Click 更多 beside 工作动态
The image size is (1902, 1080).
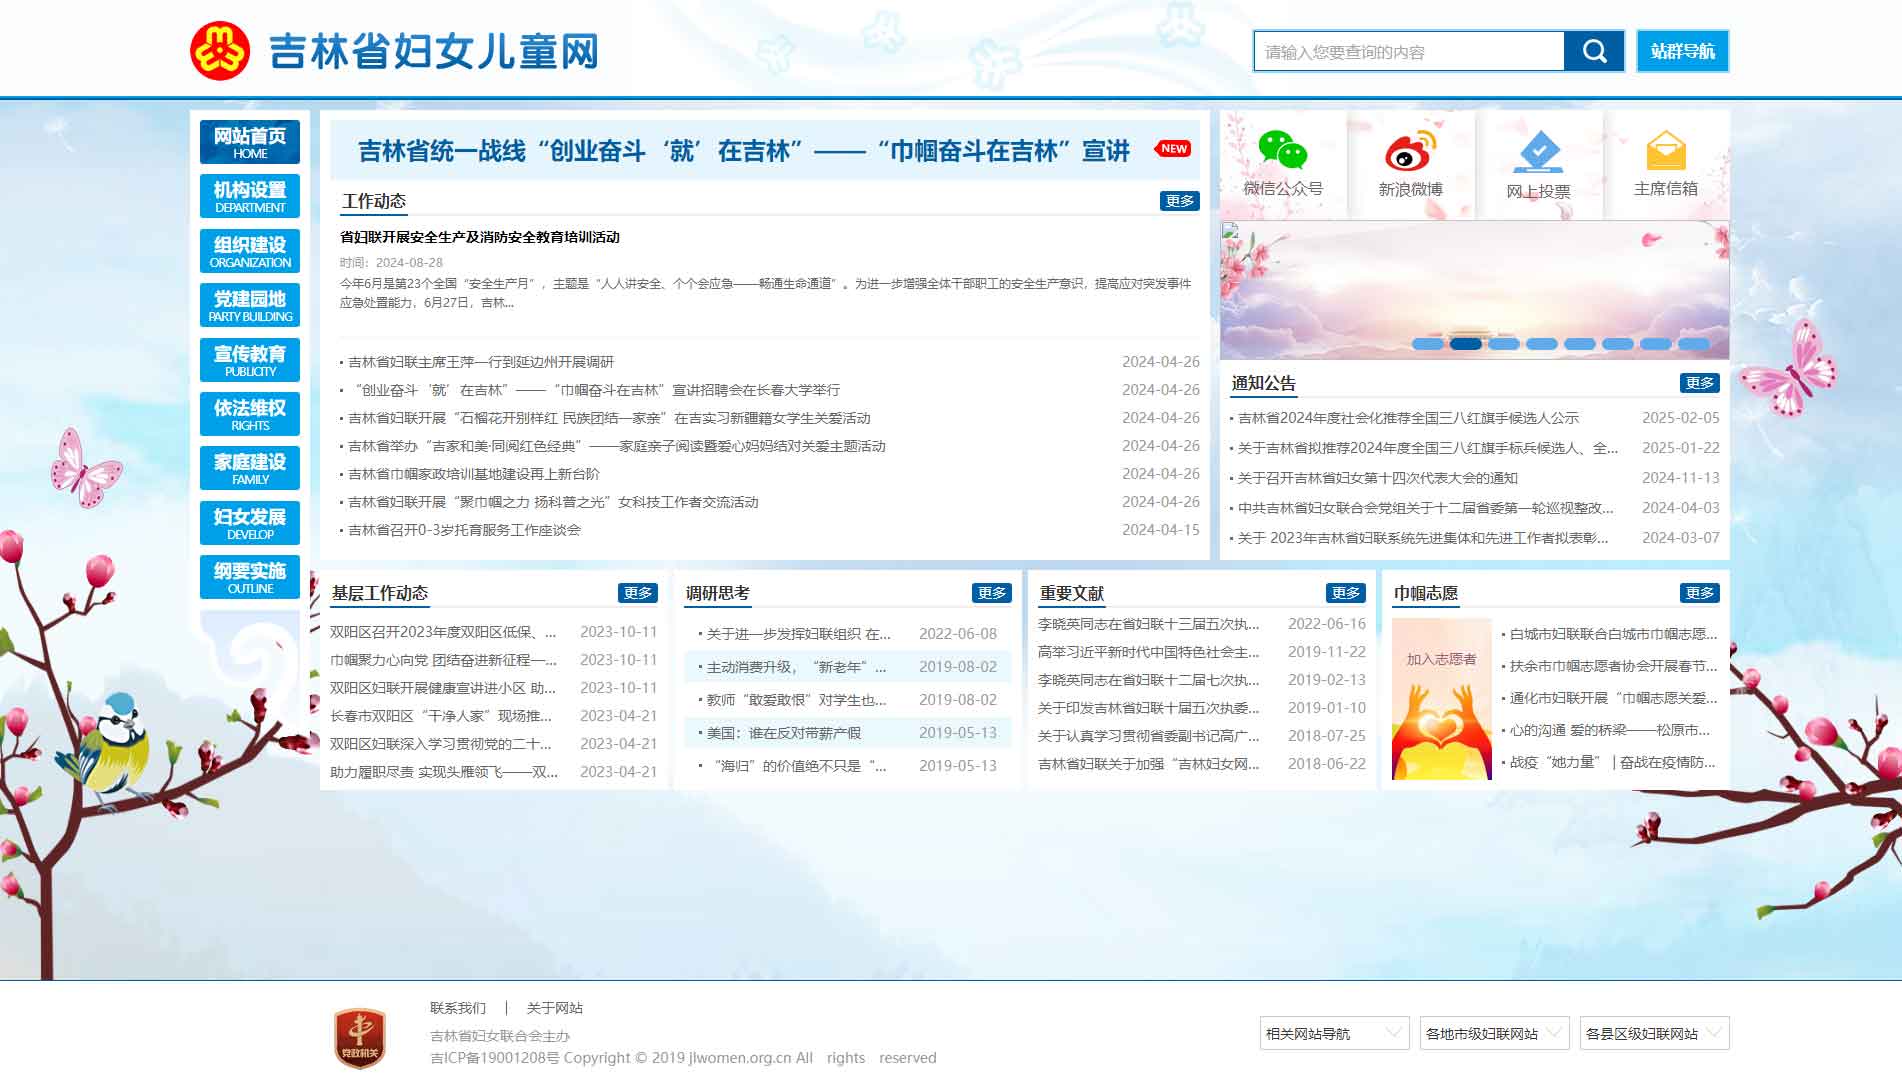click(x=1179, y=201)
